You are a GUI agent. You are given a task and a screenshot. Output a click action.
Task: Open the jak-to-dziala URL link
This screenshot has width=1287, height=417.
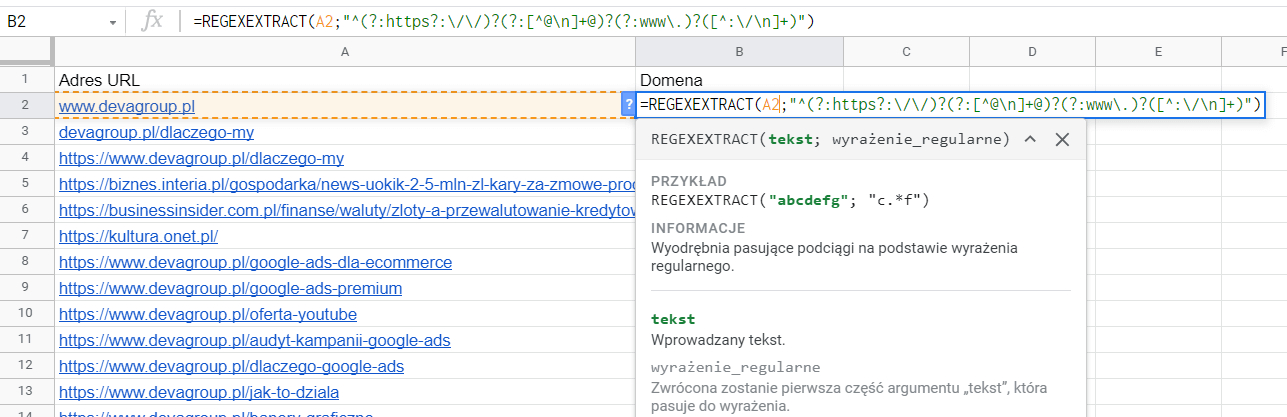tap(199, 392)
